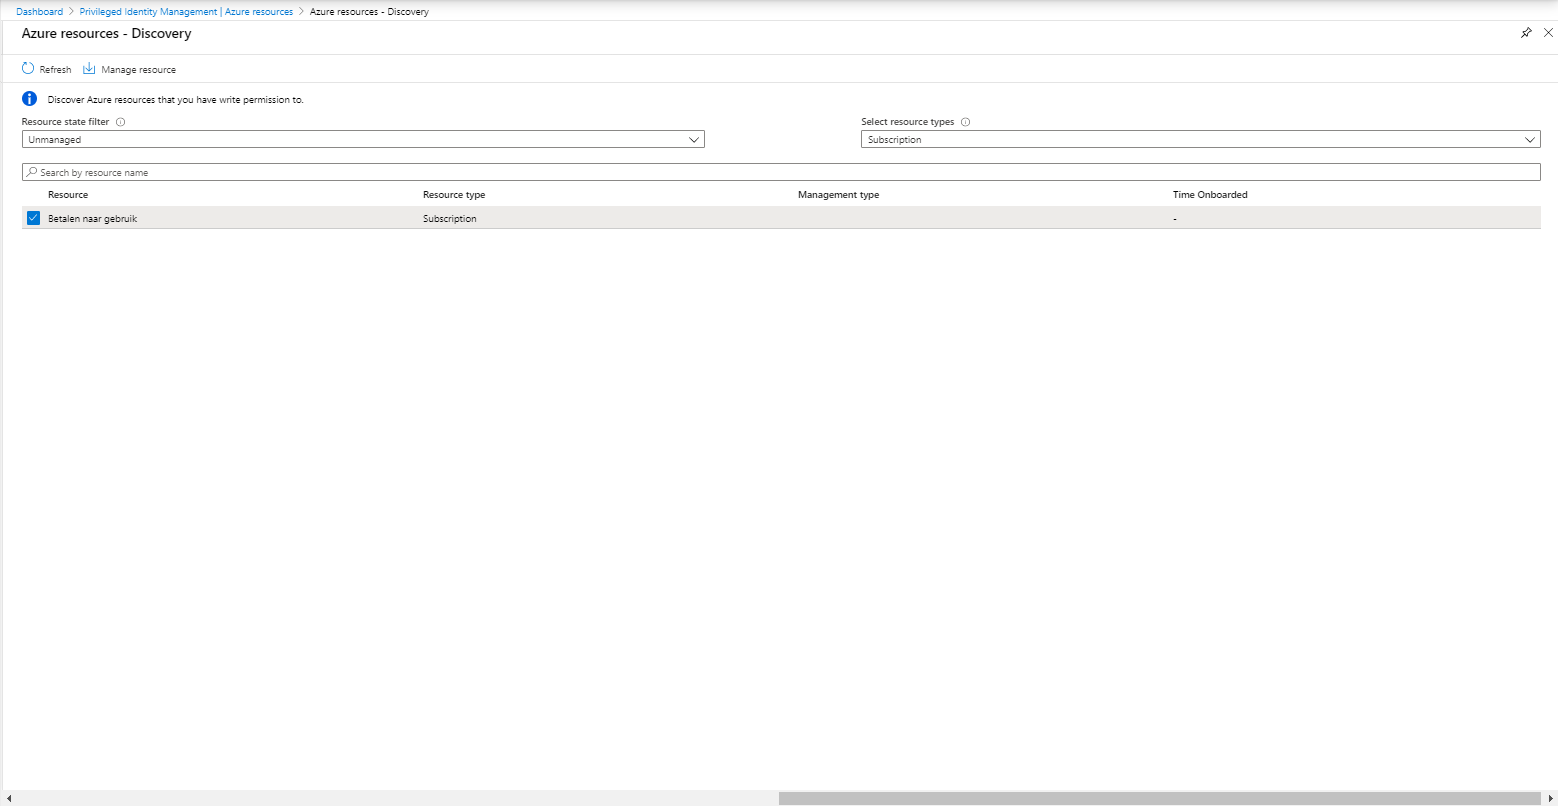Click the left arrow of the horizontal scrollbar

pos(9,798)
